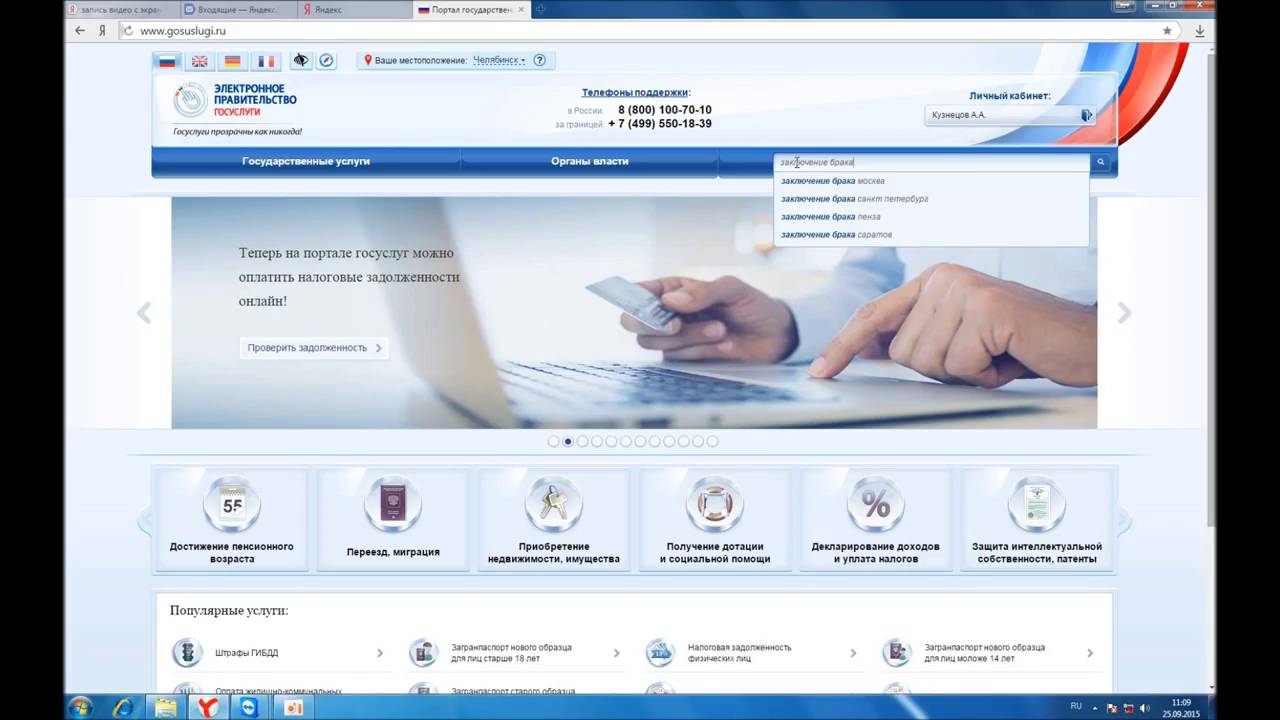Open a new browser tab plus button
1280x720 pixels.
pos(541,9)
